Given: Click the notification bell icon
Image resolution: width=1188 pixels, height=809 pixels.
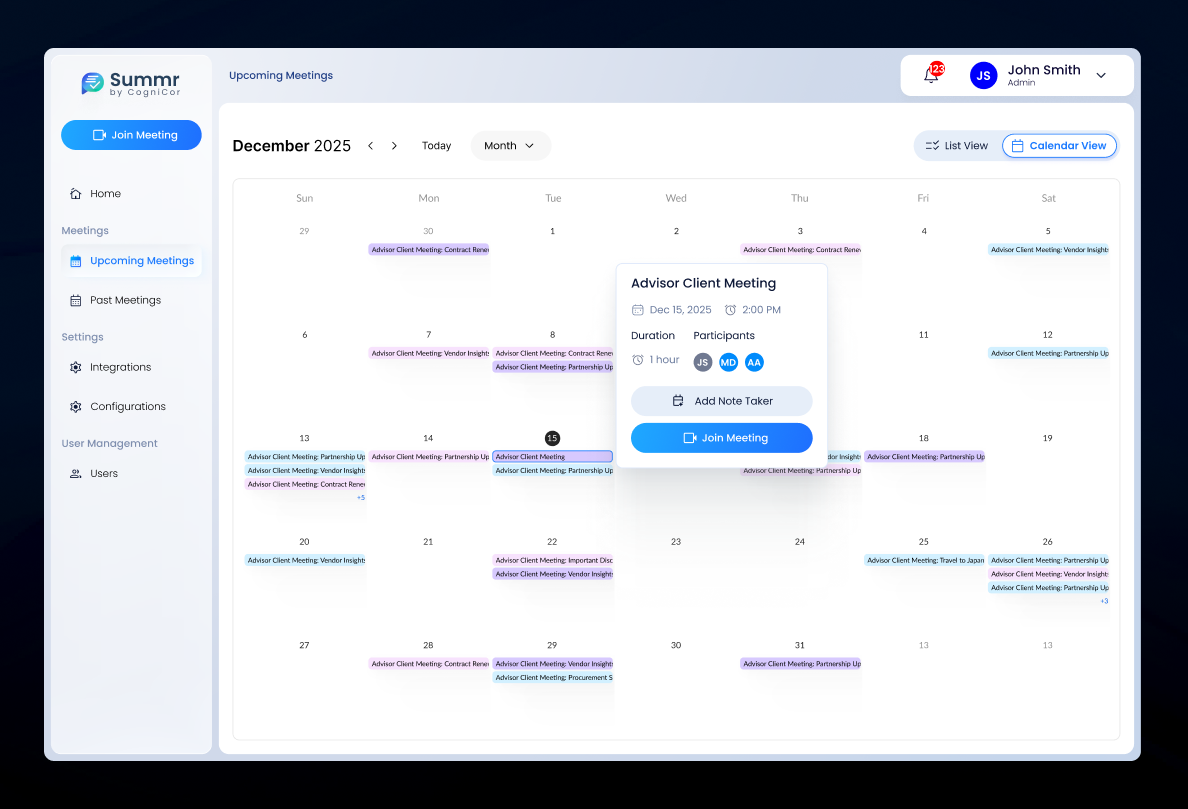Looking at the screenshot, I should click(x=931, y=75).
